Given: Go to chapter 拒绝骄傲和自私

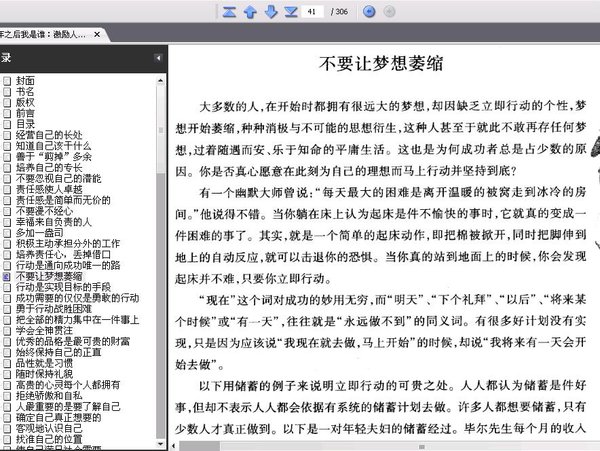Looking at the screenshot, I should (x=49, y=396).
